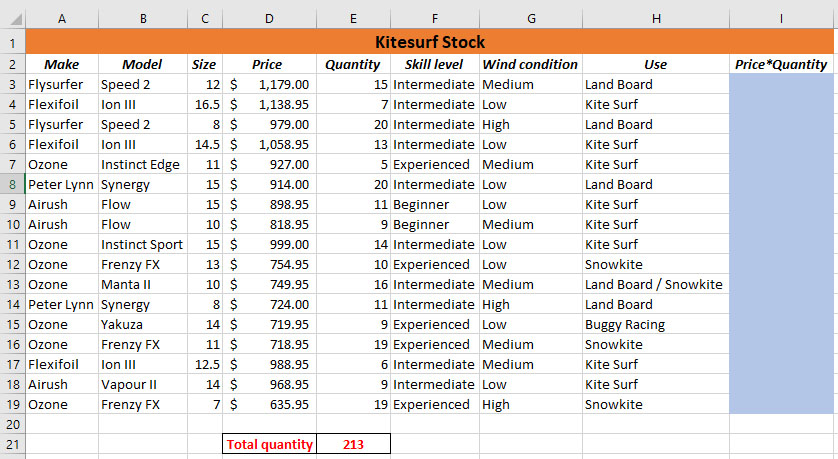Click the Wind condition header cell

pyautogui.click(x=531, y=64)
